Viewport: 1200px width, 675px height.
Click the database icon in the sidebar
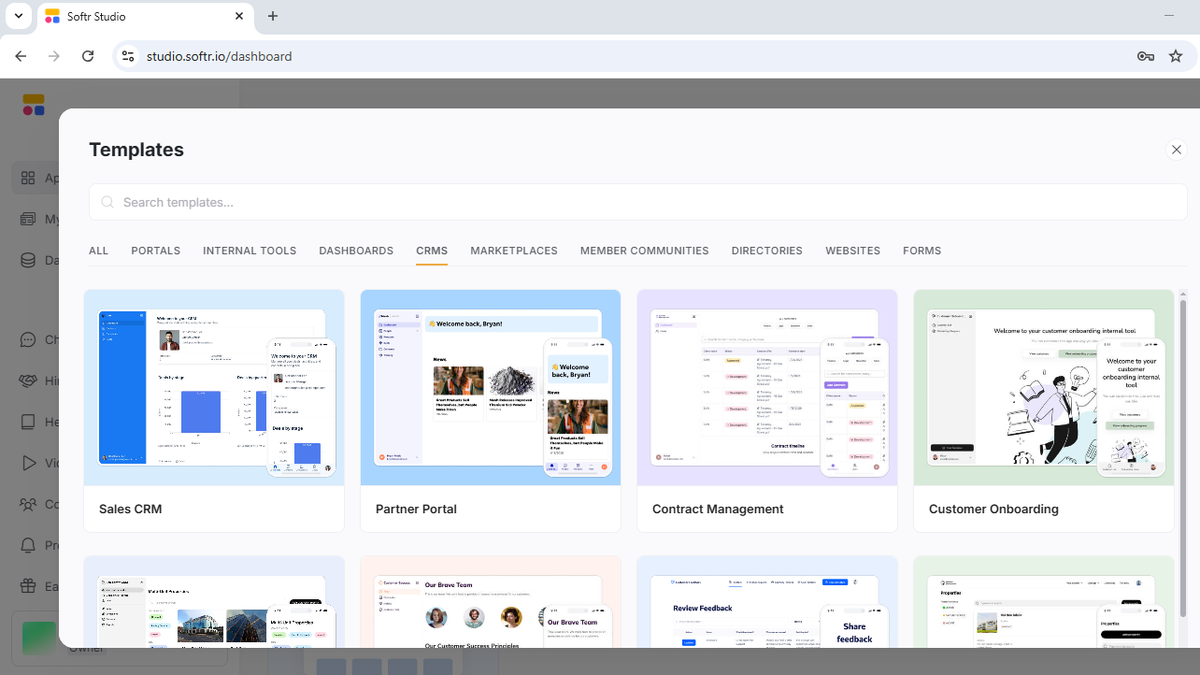pos(28,260)
